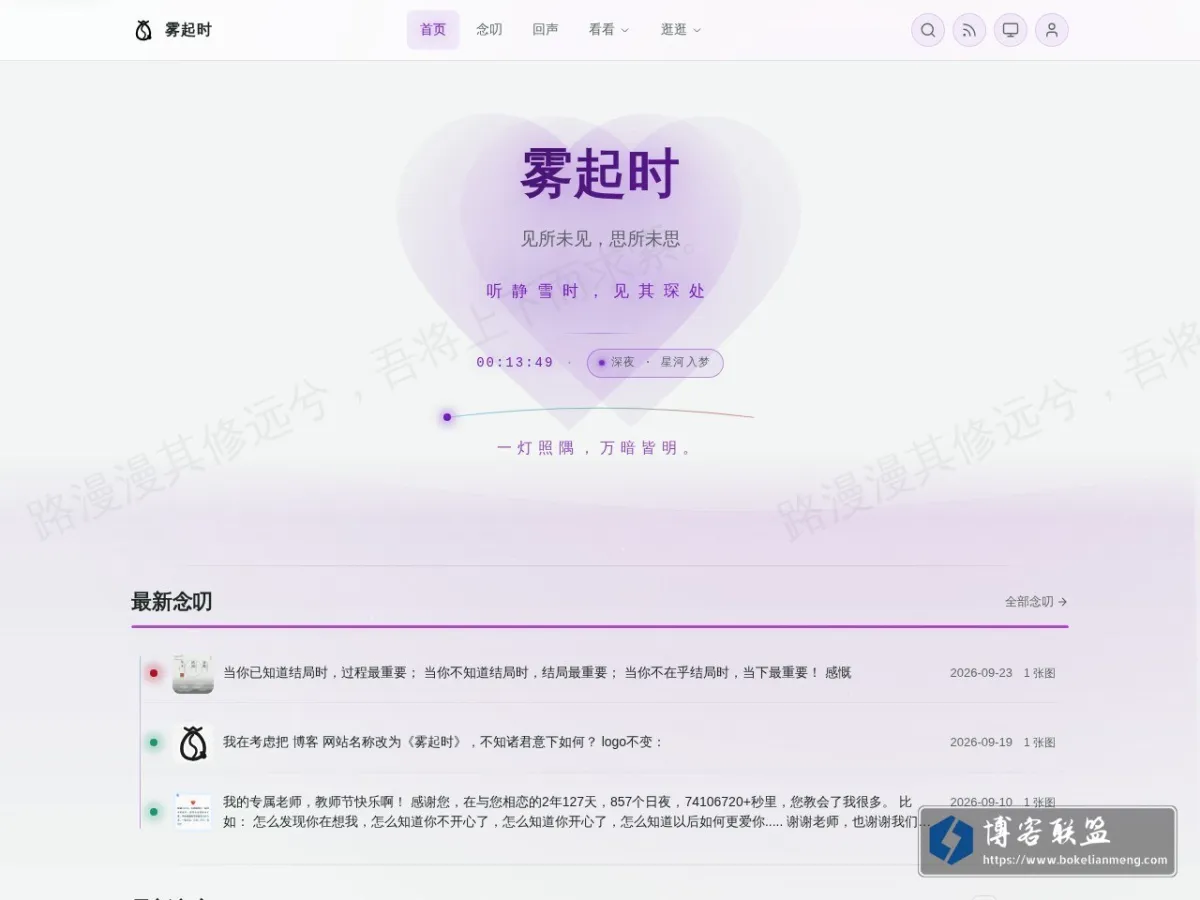Expand the 逛逛 dropdown menu
The height and width of the screenshot is (900, 1200).
pos(680,30)
